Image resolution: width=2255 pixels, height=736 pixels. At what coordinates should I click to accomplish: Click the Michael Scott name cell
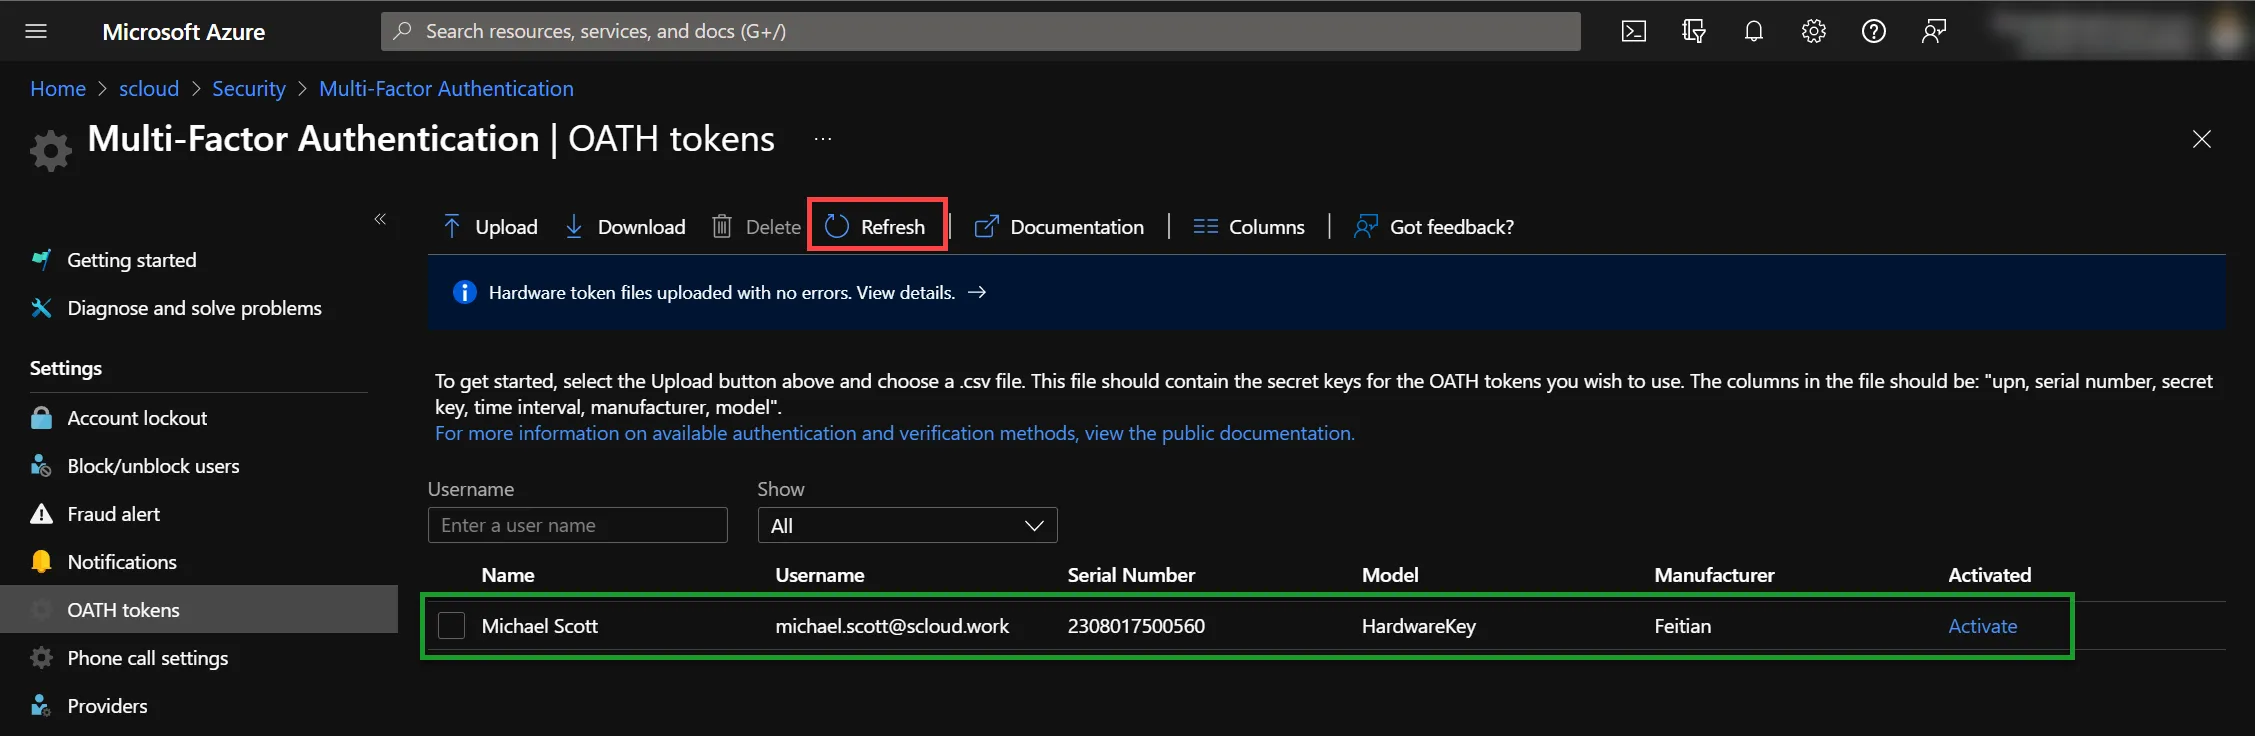[540, 626]
